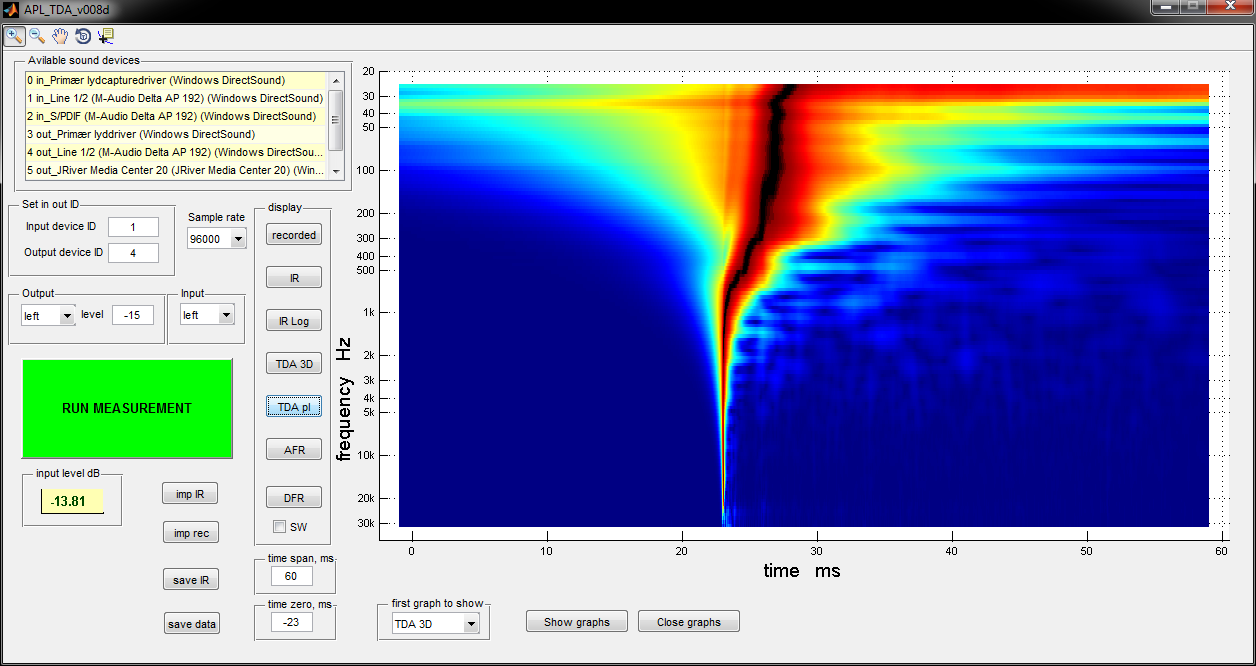
Task: Show the IR Log display
Action: (294, 321)
